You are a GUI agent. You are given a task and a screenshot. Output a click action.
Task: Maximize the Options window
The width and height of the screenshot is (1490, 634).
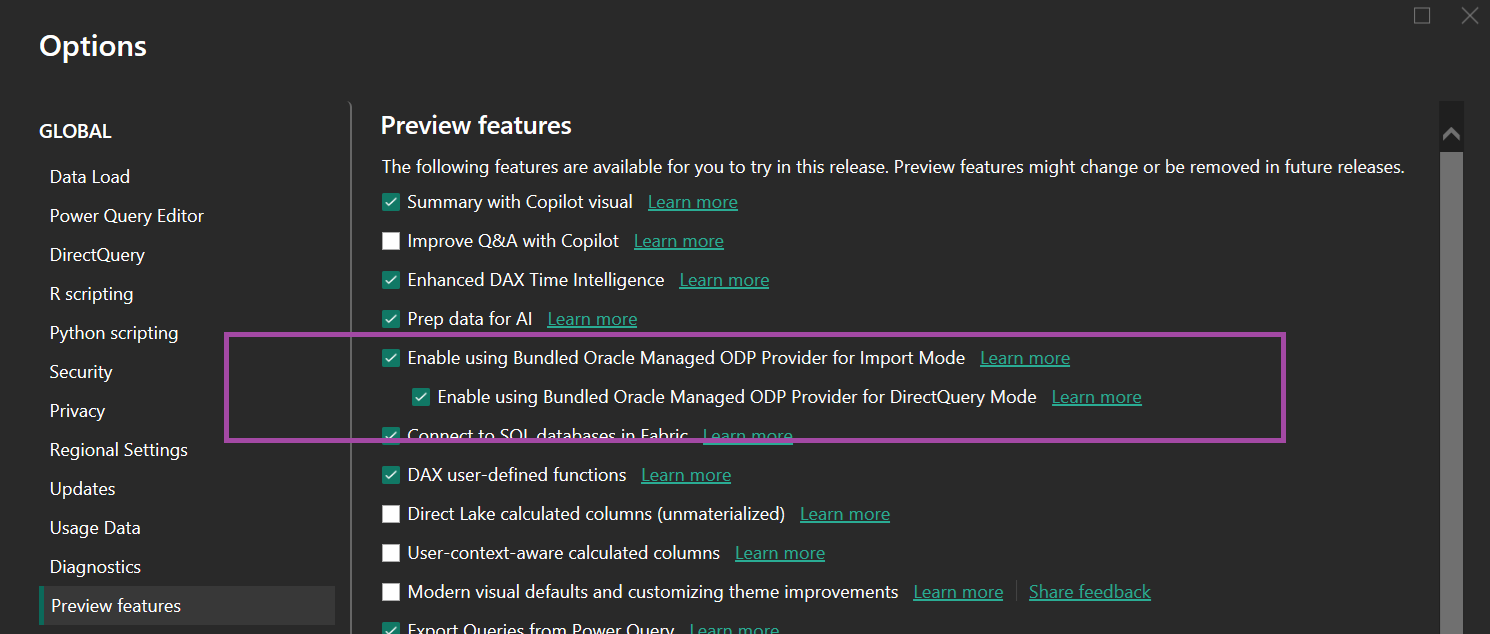pos(1422,16)
